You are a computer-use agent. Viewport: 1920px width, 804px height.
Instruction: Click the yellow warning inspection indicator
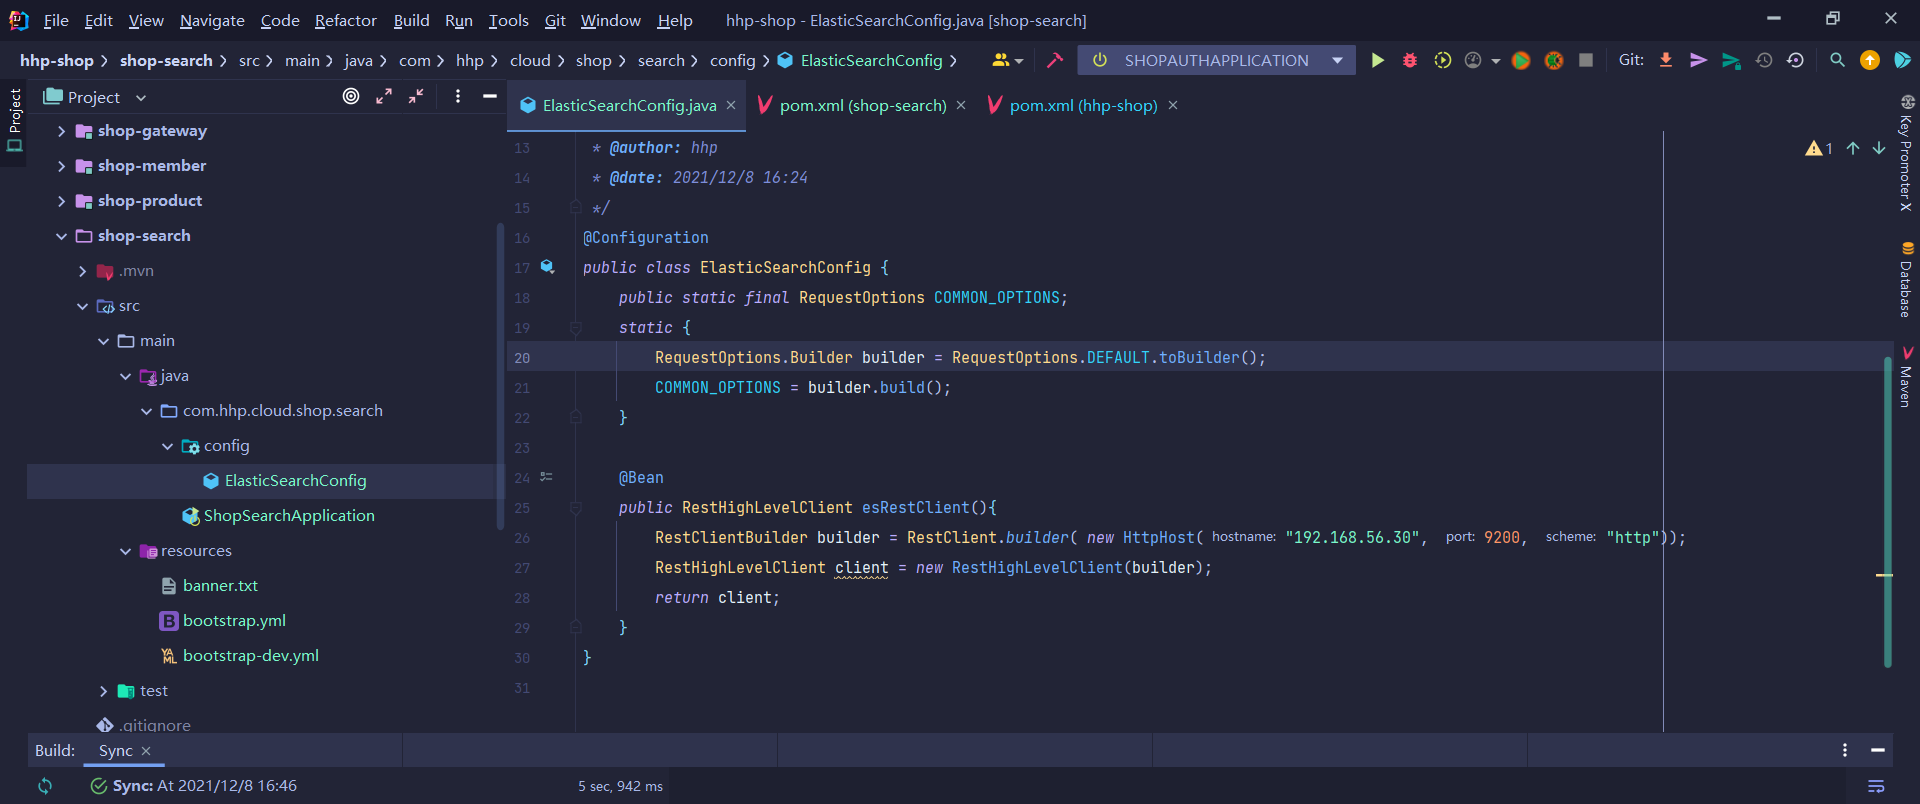tap(1819, 148)
